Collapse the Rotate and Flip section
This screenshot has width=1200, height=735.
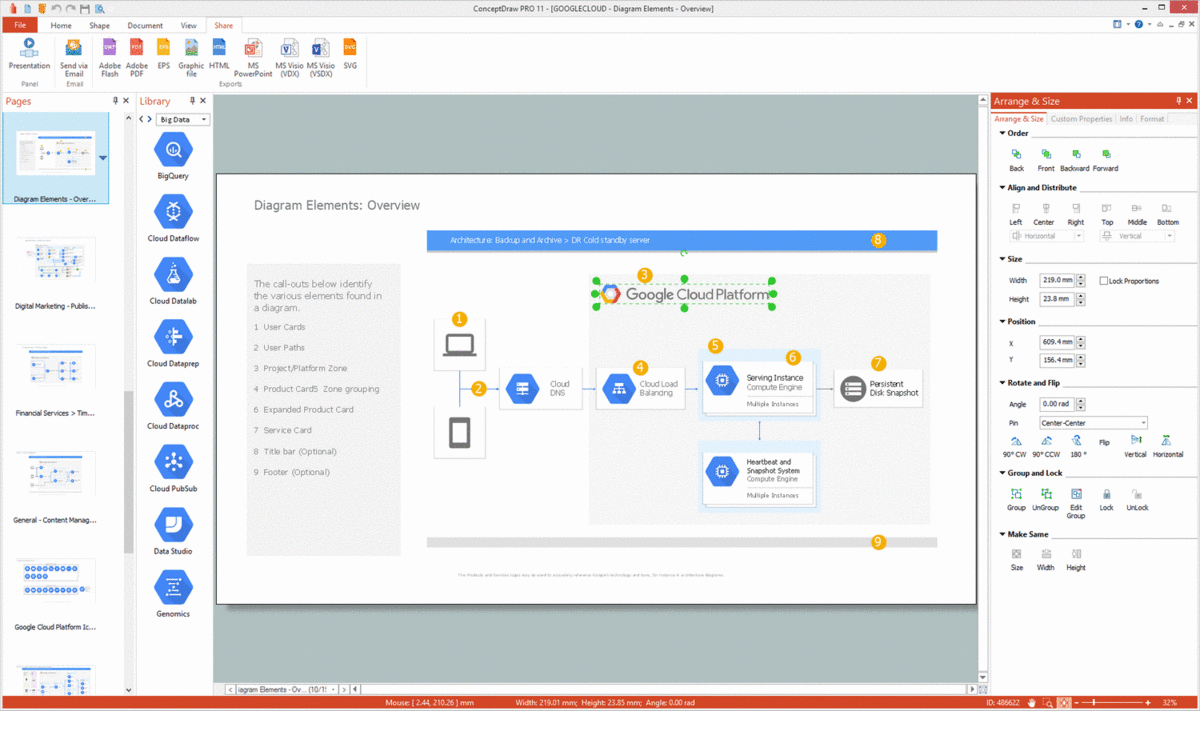(1002, 383)
